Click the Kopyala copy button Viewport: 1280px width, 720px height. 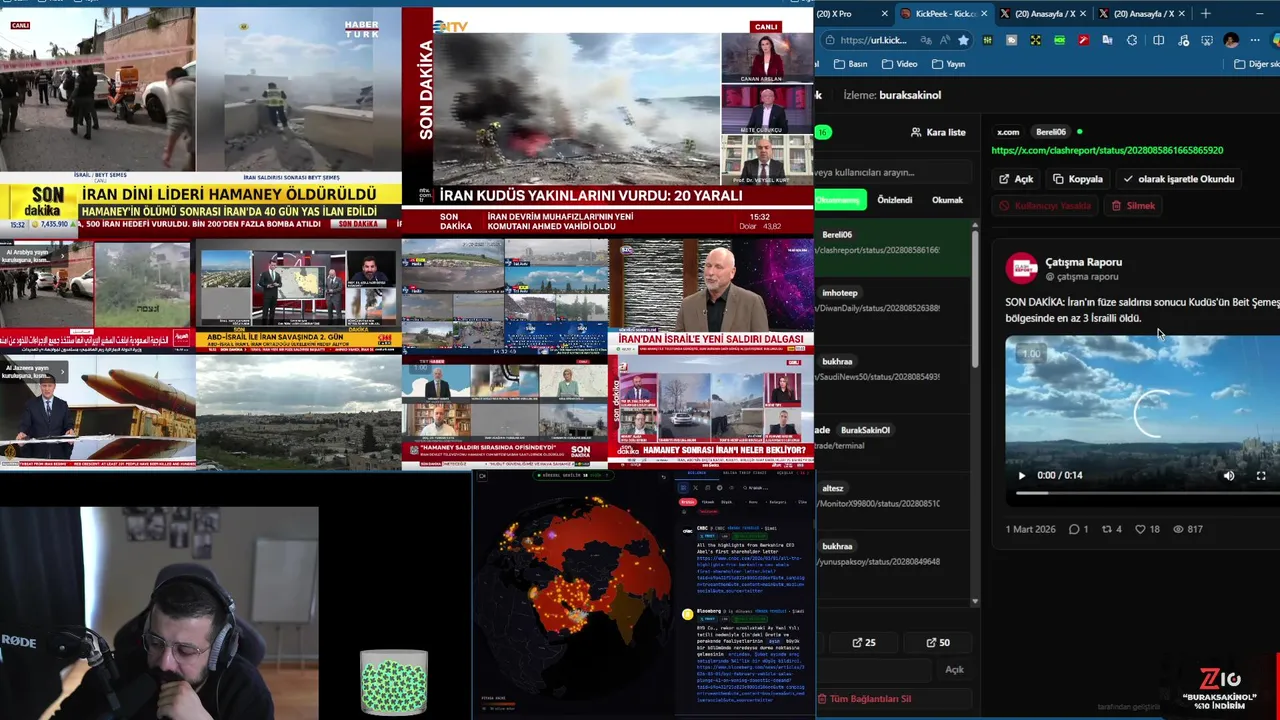coord(1078,179)
